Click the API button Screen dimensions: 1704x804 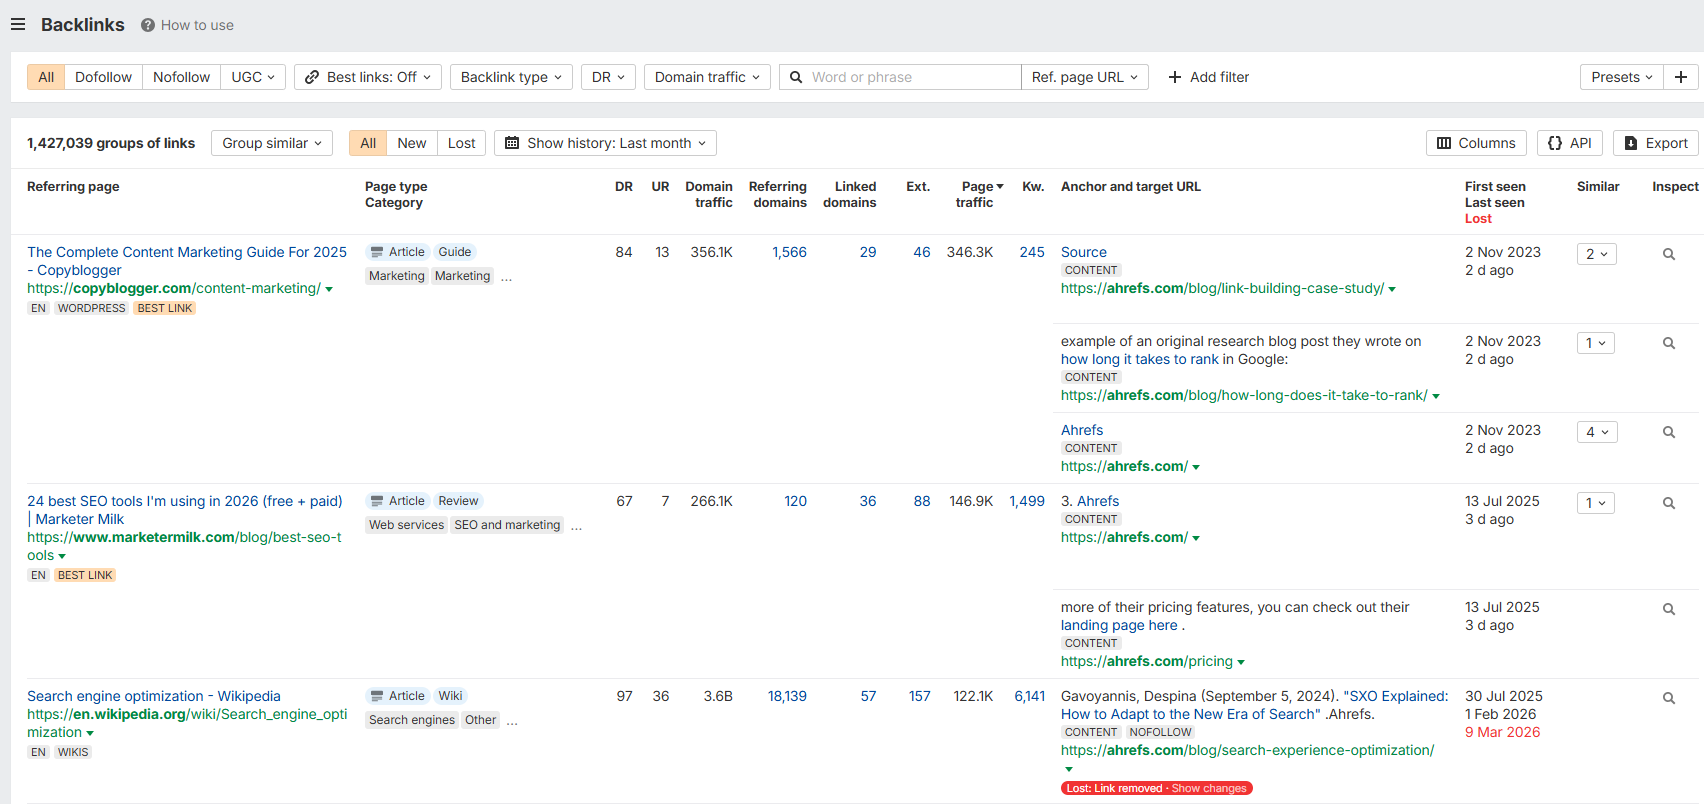1570,143
